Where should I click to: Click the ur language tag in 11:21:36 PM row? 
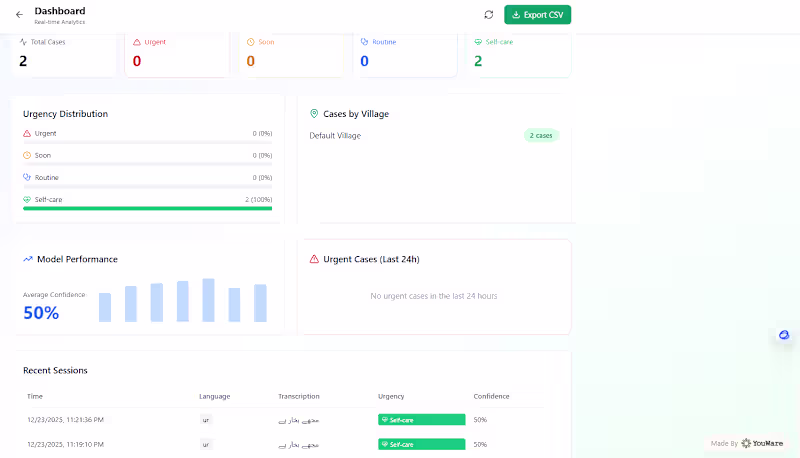[206, 420]
